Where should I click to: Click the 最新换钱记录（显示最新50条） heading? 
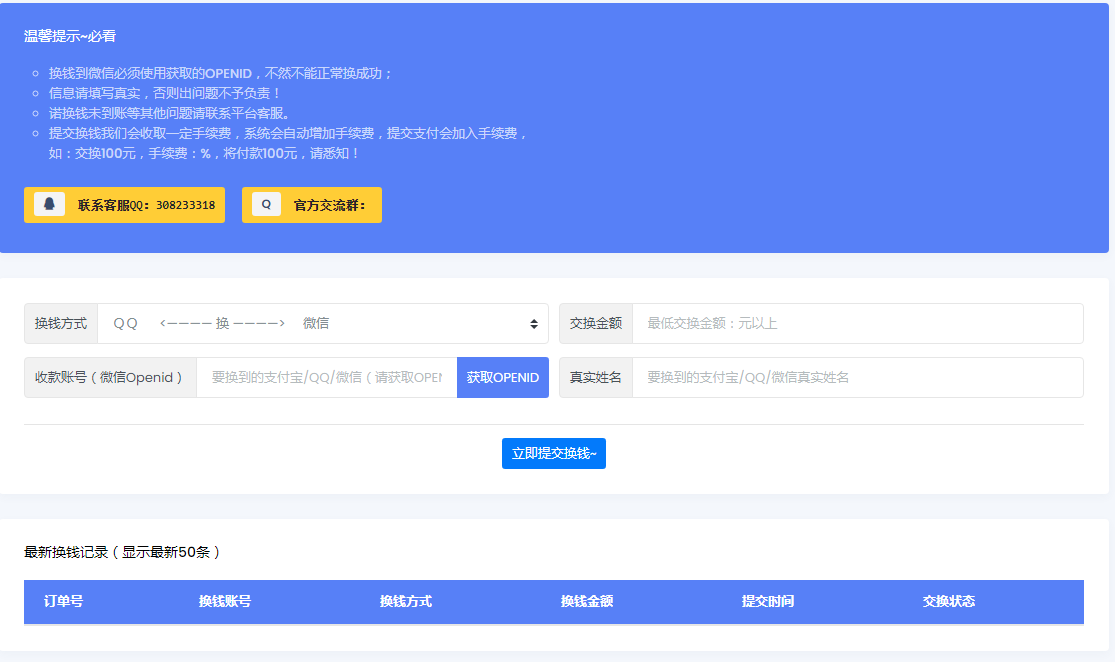pyautogui.click(x=122, y=552)
